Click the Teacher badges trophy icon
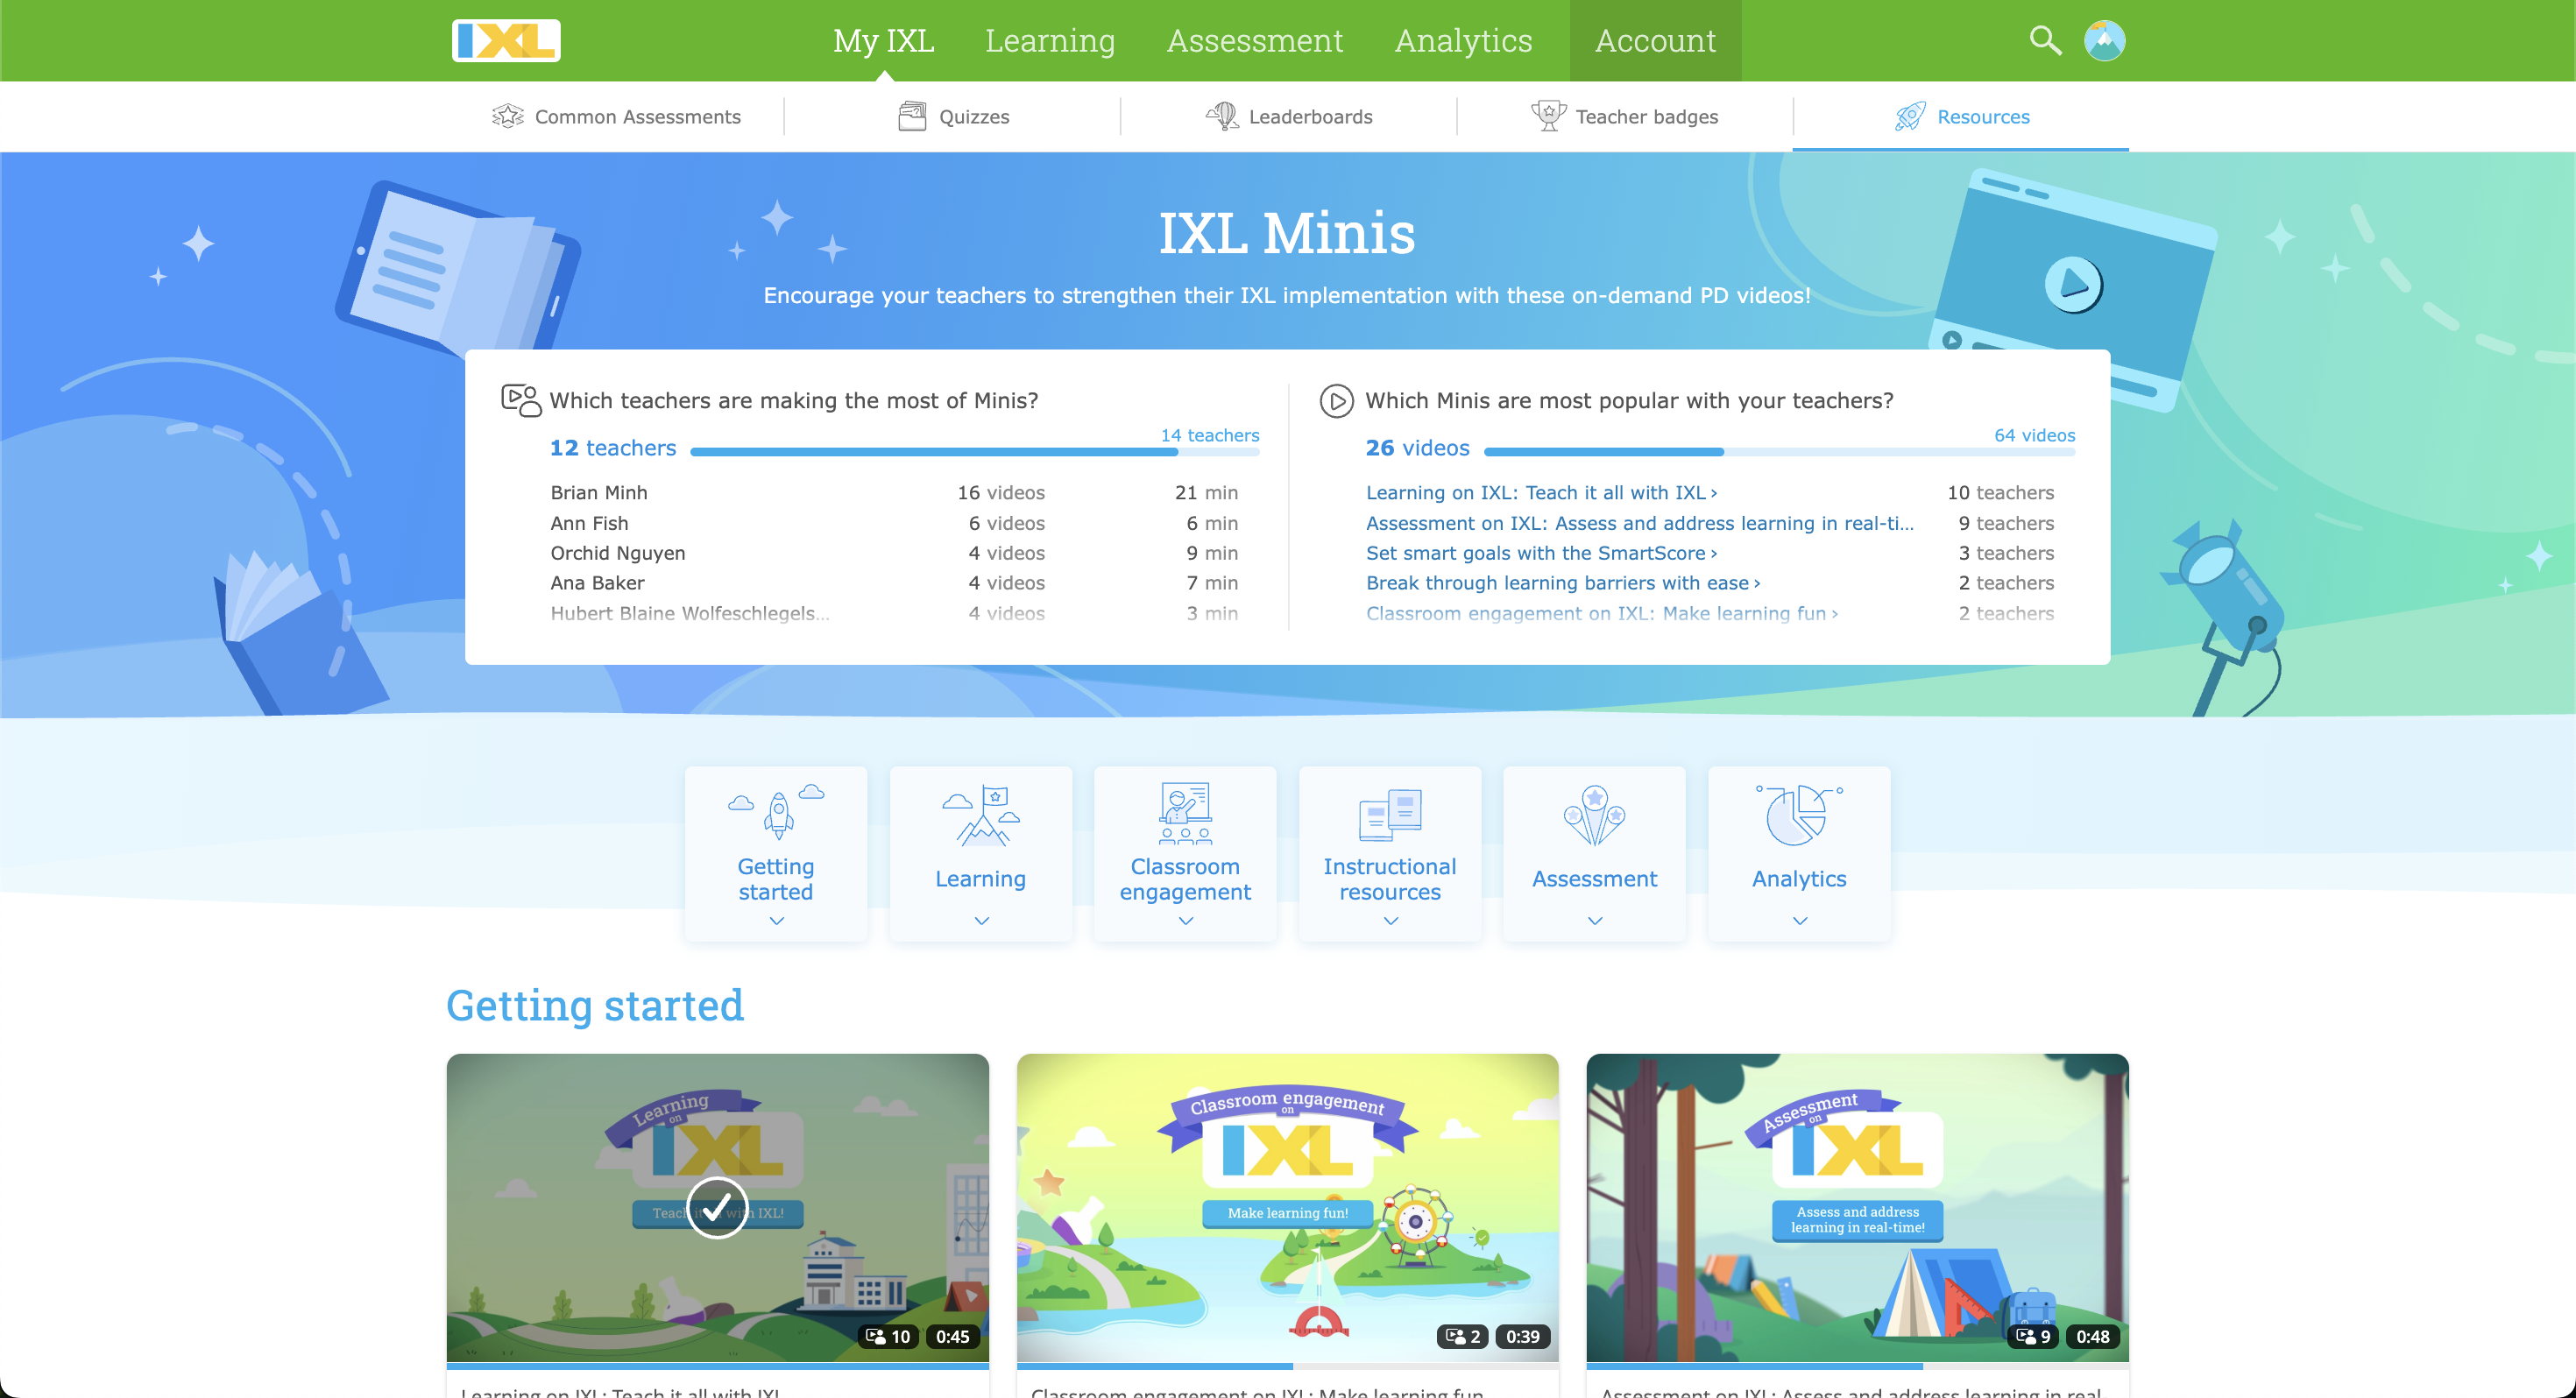This screenshot has width=2576, height=1398. [x=1548, y=116]
